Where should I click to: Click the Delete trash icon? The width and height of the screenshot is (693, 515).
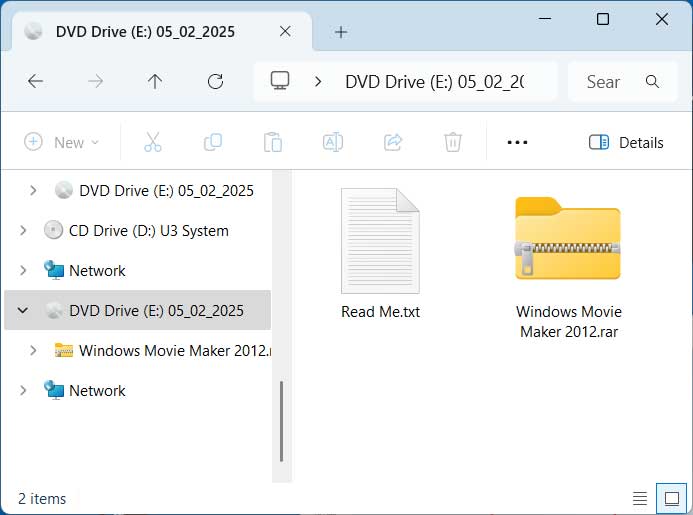click(x=453, y=142)
